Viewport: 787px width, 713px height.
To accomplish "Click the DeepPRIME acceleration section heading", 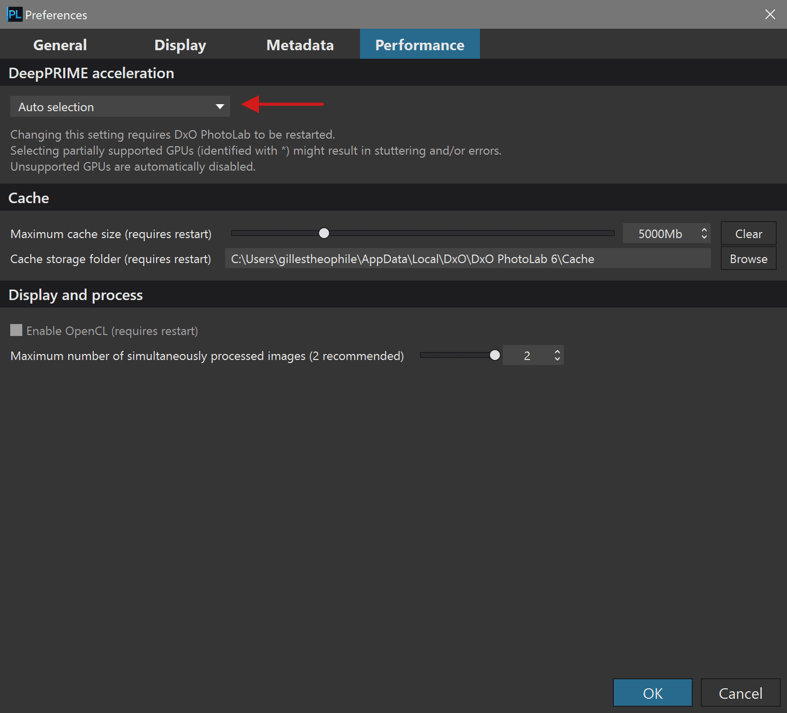I will coord(91,73).
